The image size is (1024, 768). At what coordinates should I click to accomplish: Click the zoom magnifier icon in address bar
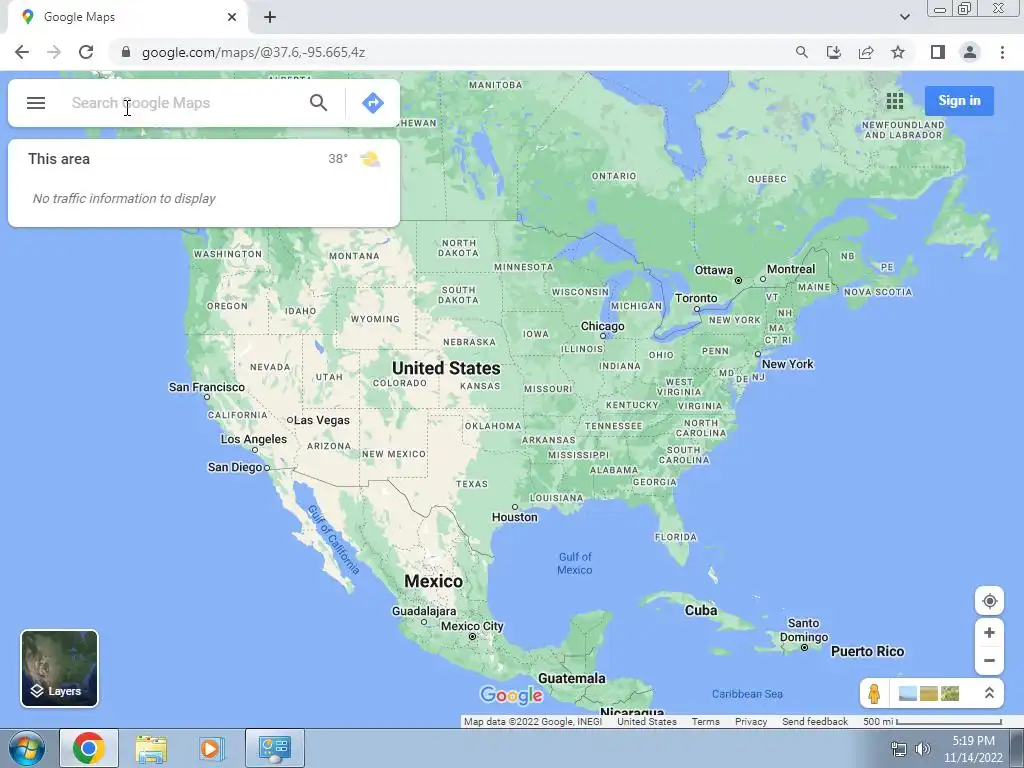tap(801, 52)
